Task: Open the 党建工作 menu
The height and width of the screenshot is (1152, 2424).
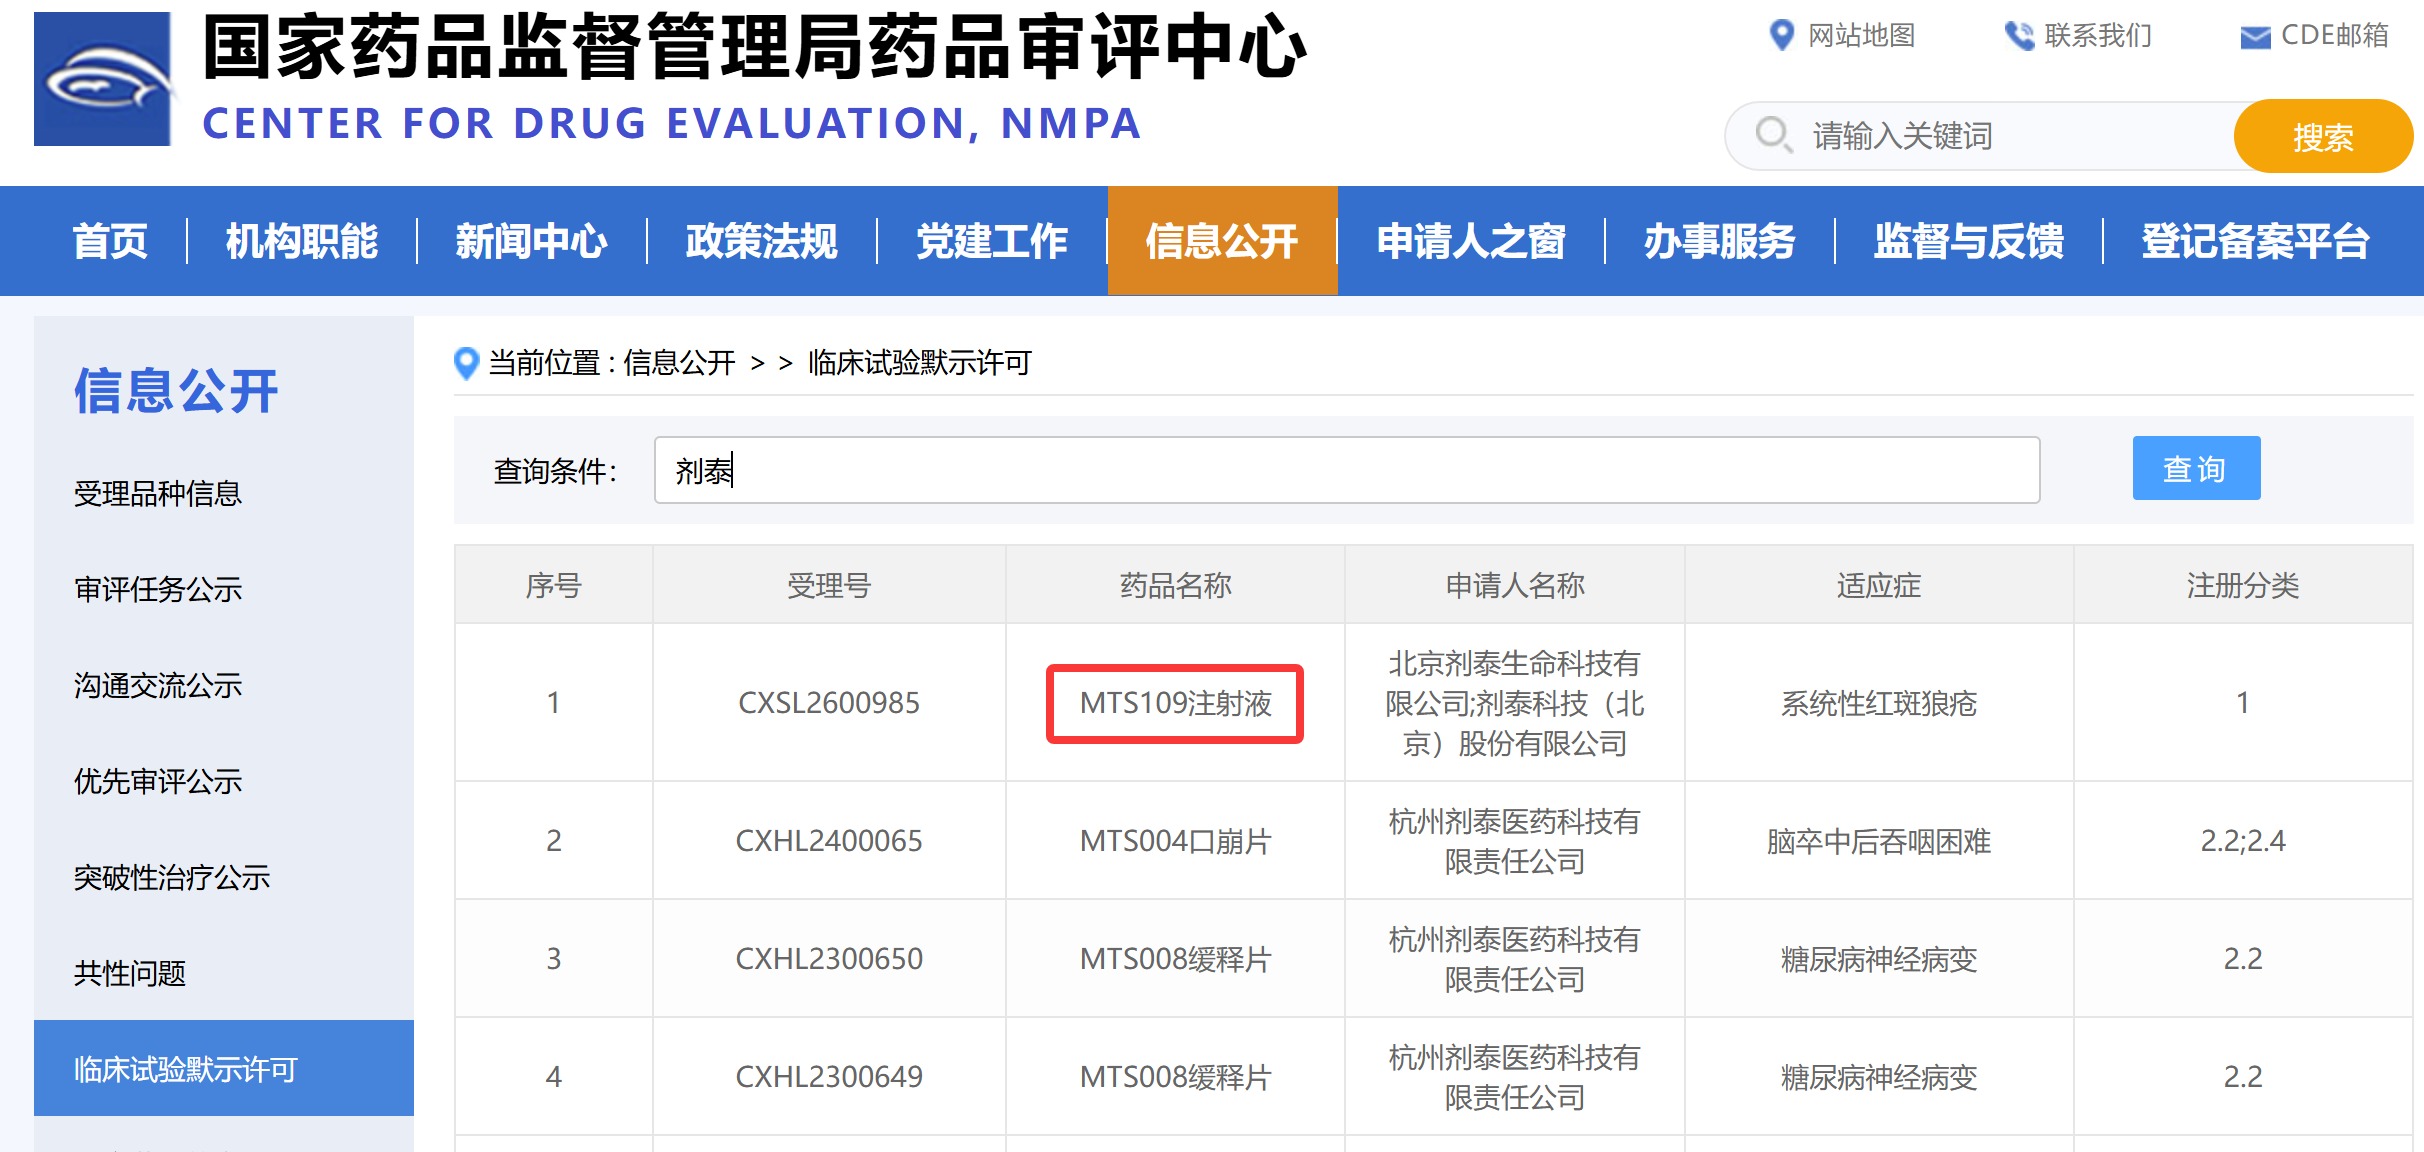Action: tap(992, 241)
